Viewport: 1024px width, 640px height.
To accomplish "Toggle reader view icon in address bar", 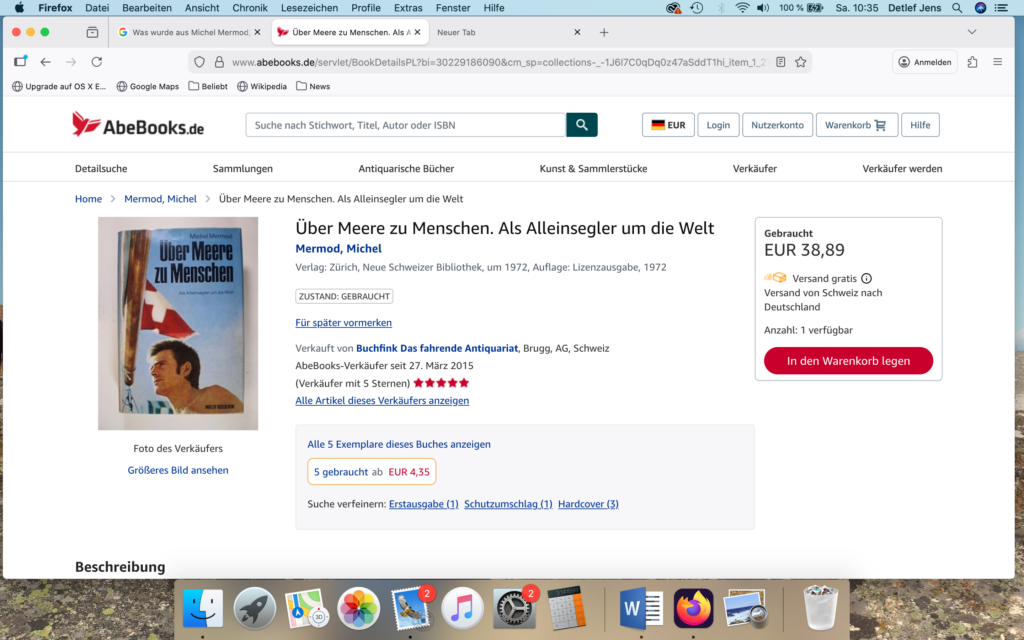I will [780, 62].
